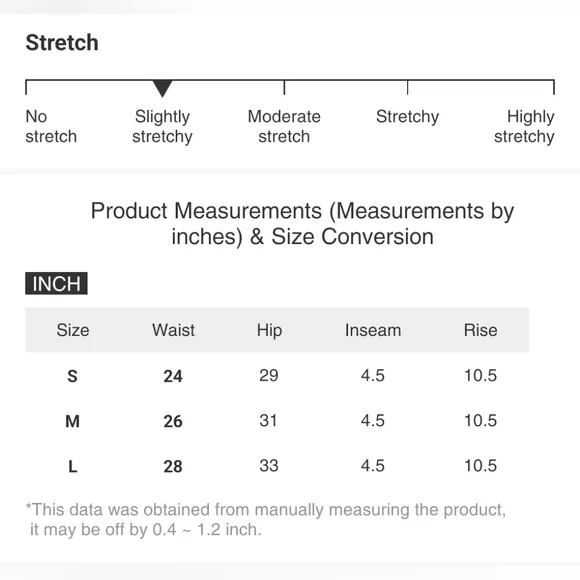Image resolution: width=580 pixels, height=580 pixels.
Task: Click the "Highly stretchy" scale label
Action: [x=524, y=127]
